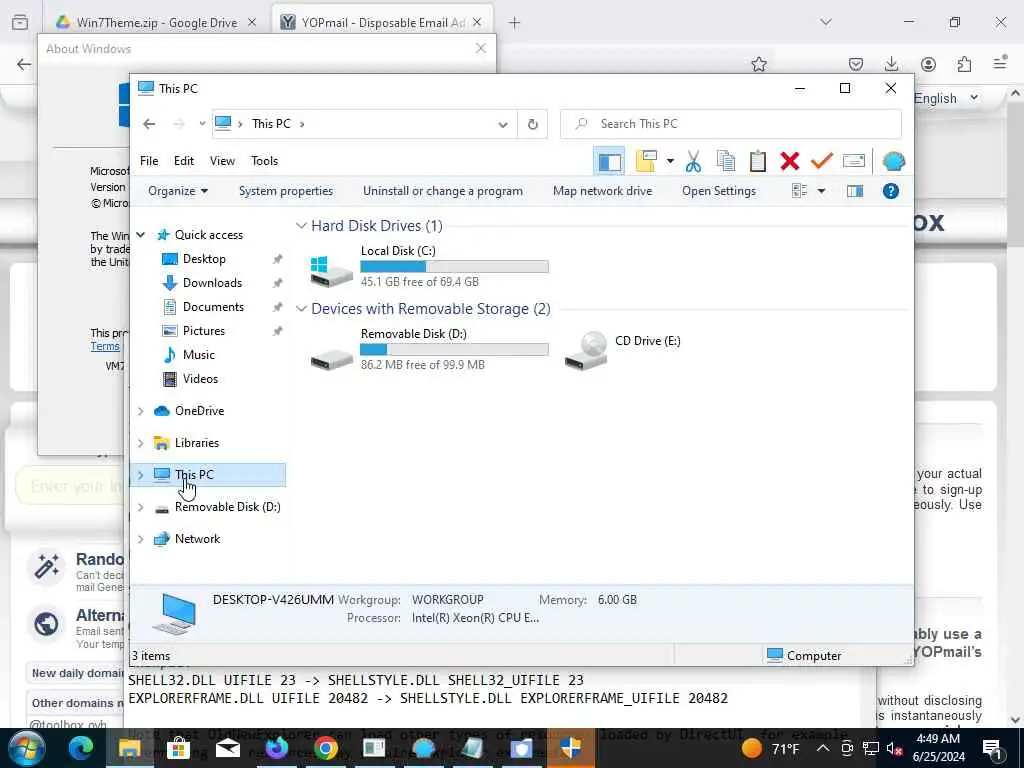Open the Mail app in taskbar
The image size is (1024, 768).
227,748
